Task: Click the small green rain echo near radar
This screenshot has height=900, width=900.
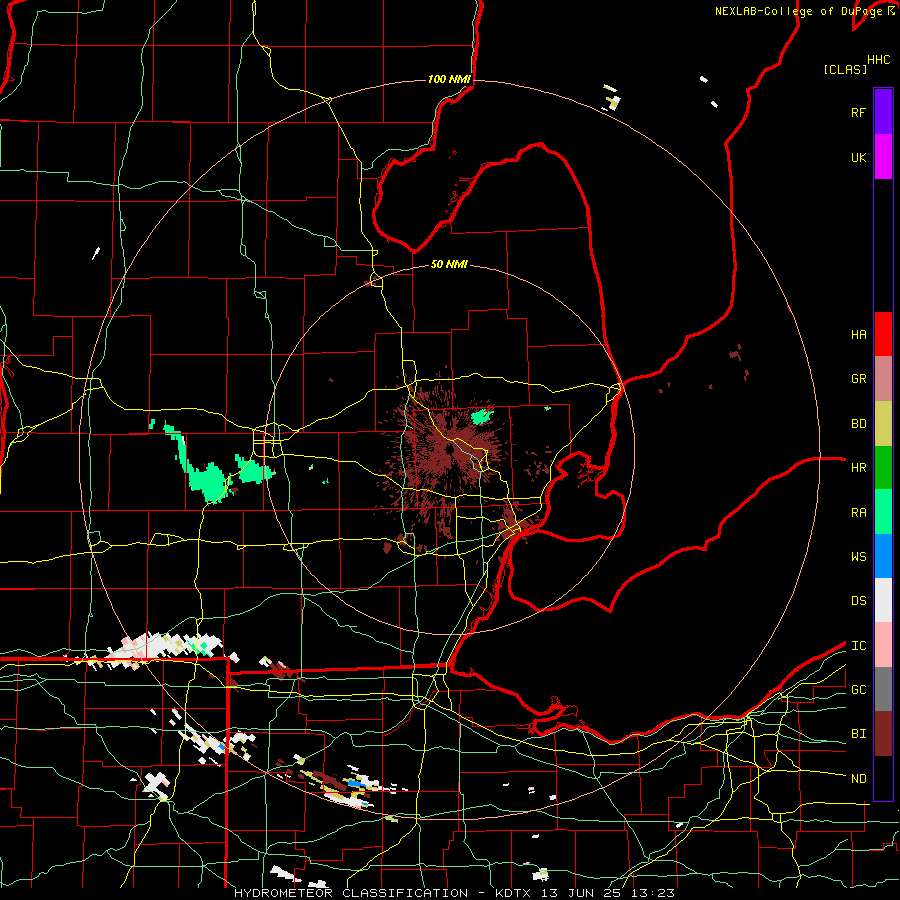Action: [482, 415]
